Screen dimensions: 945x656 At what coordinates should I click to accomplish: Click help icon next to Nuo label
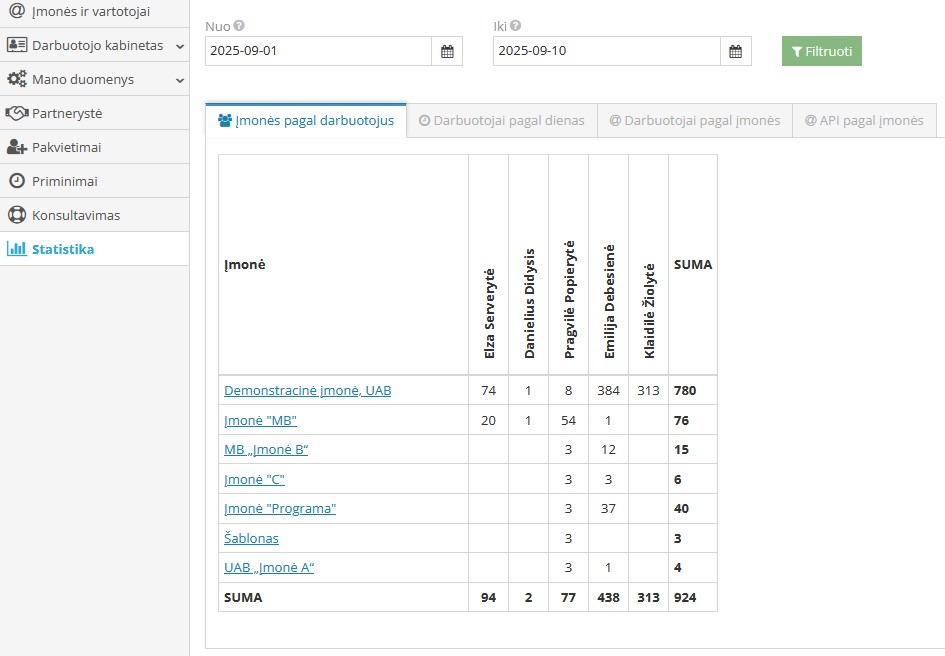(x=239, y=26)
